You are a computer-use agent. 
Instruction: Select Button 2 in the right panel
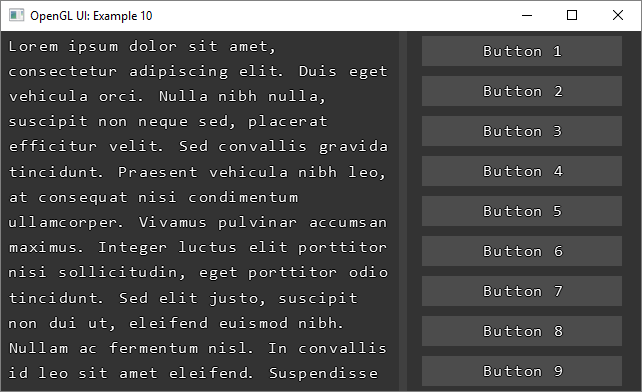pos(522,91)
